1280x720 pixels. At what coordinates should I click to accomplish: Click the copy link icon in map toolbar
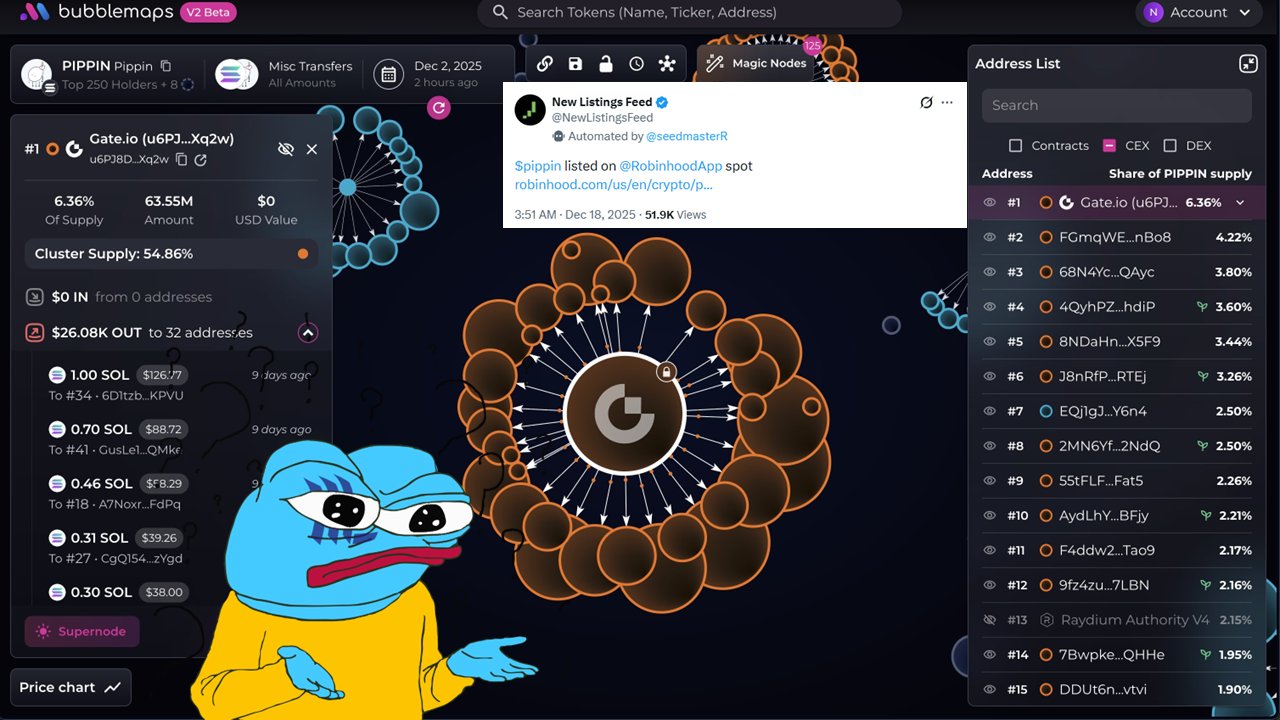click(x=545, y=64)
